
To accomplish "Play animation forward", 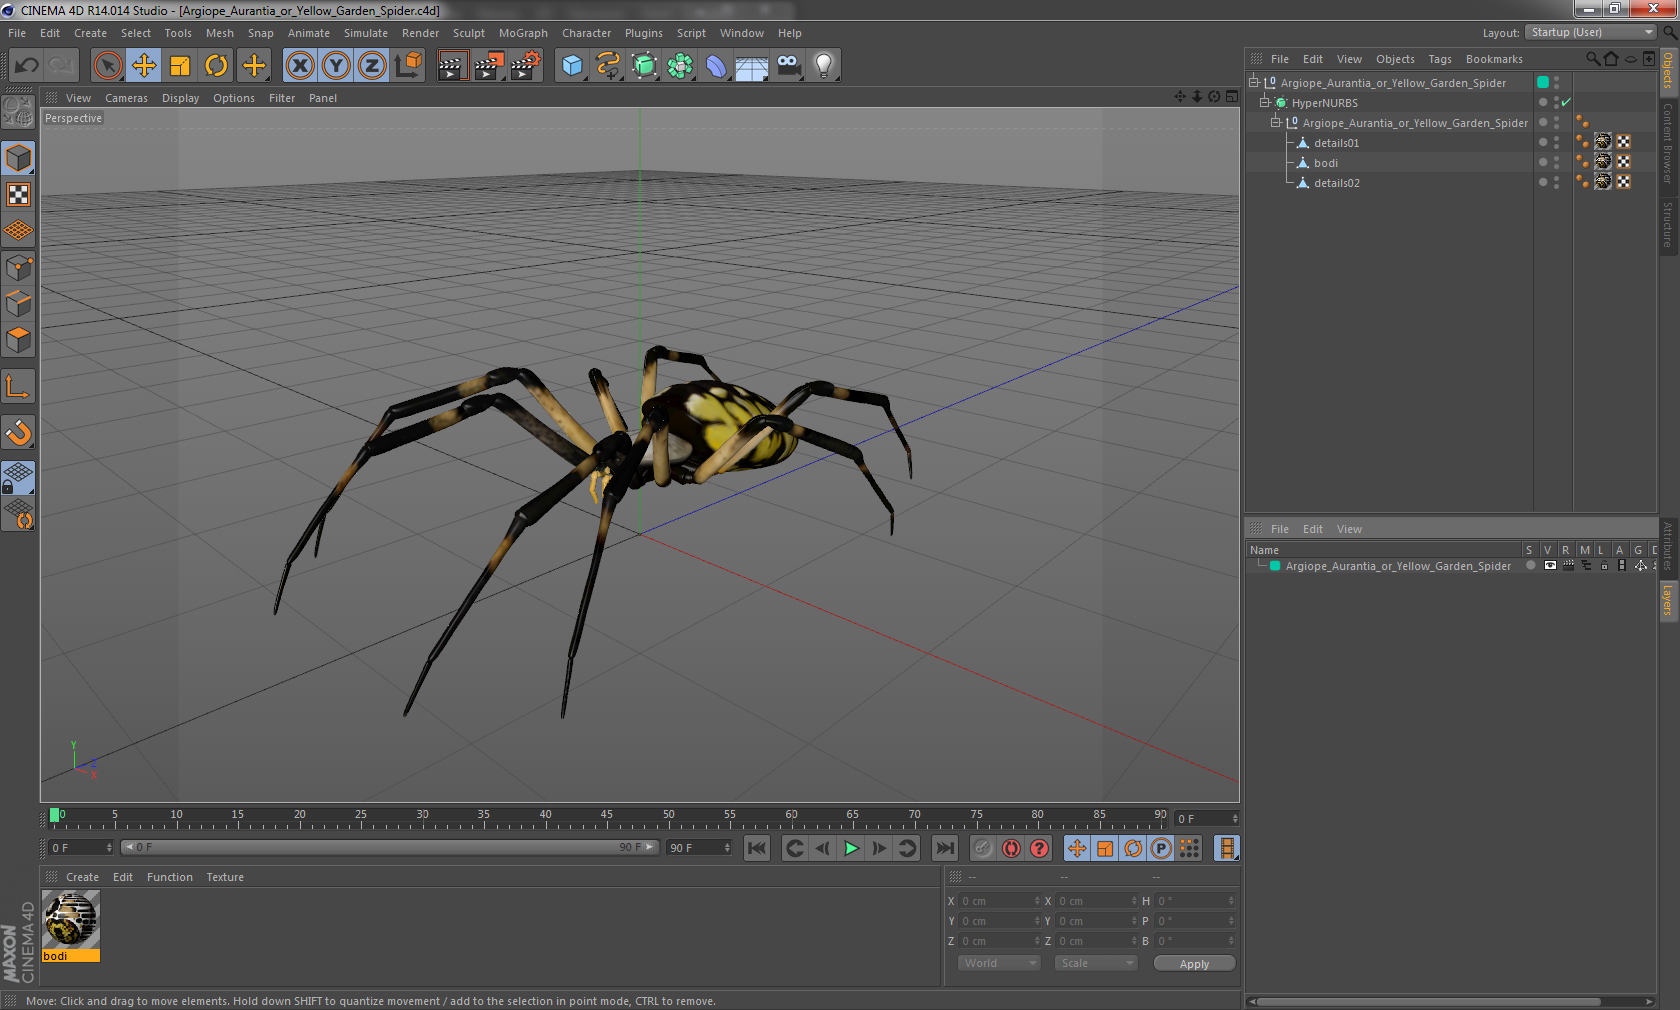I will click(851, 848).
